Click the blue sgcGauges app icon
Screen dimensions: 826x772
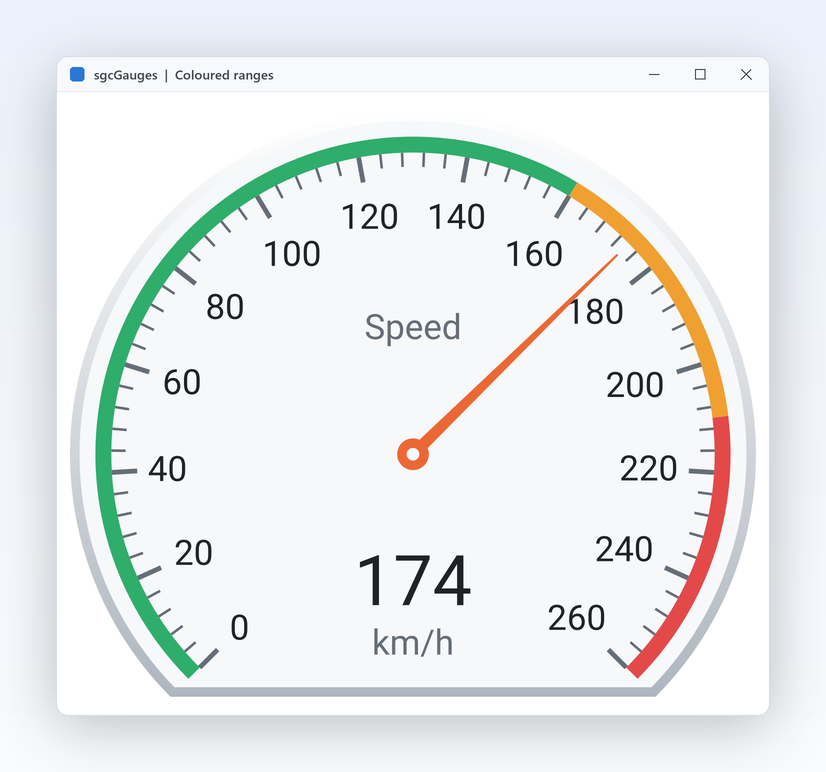pos(77,74)
